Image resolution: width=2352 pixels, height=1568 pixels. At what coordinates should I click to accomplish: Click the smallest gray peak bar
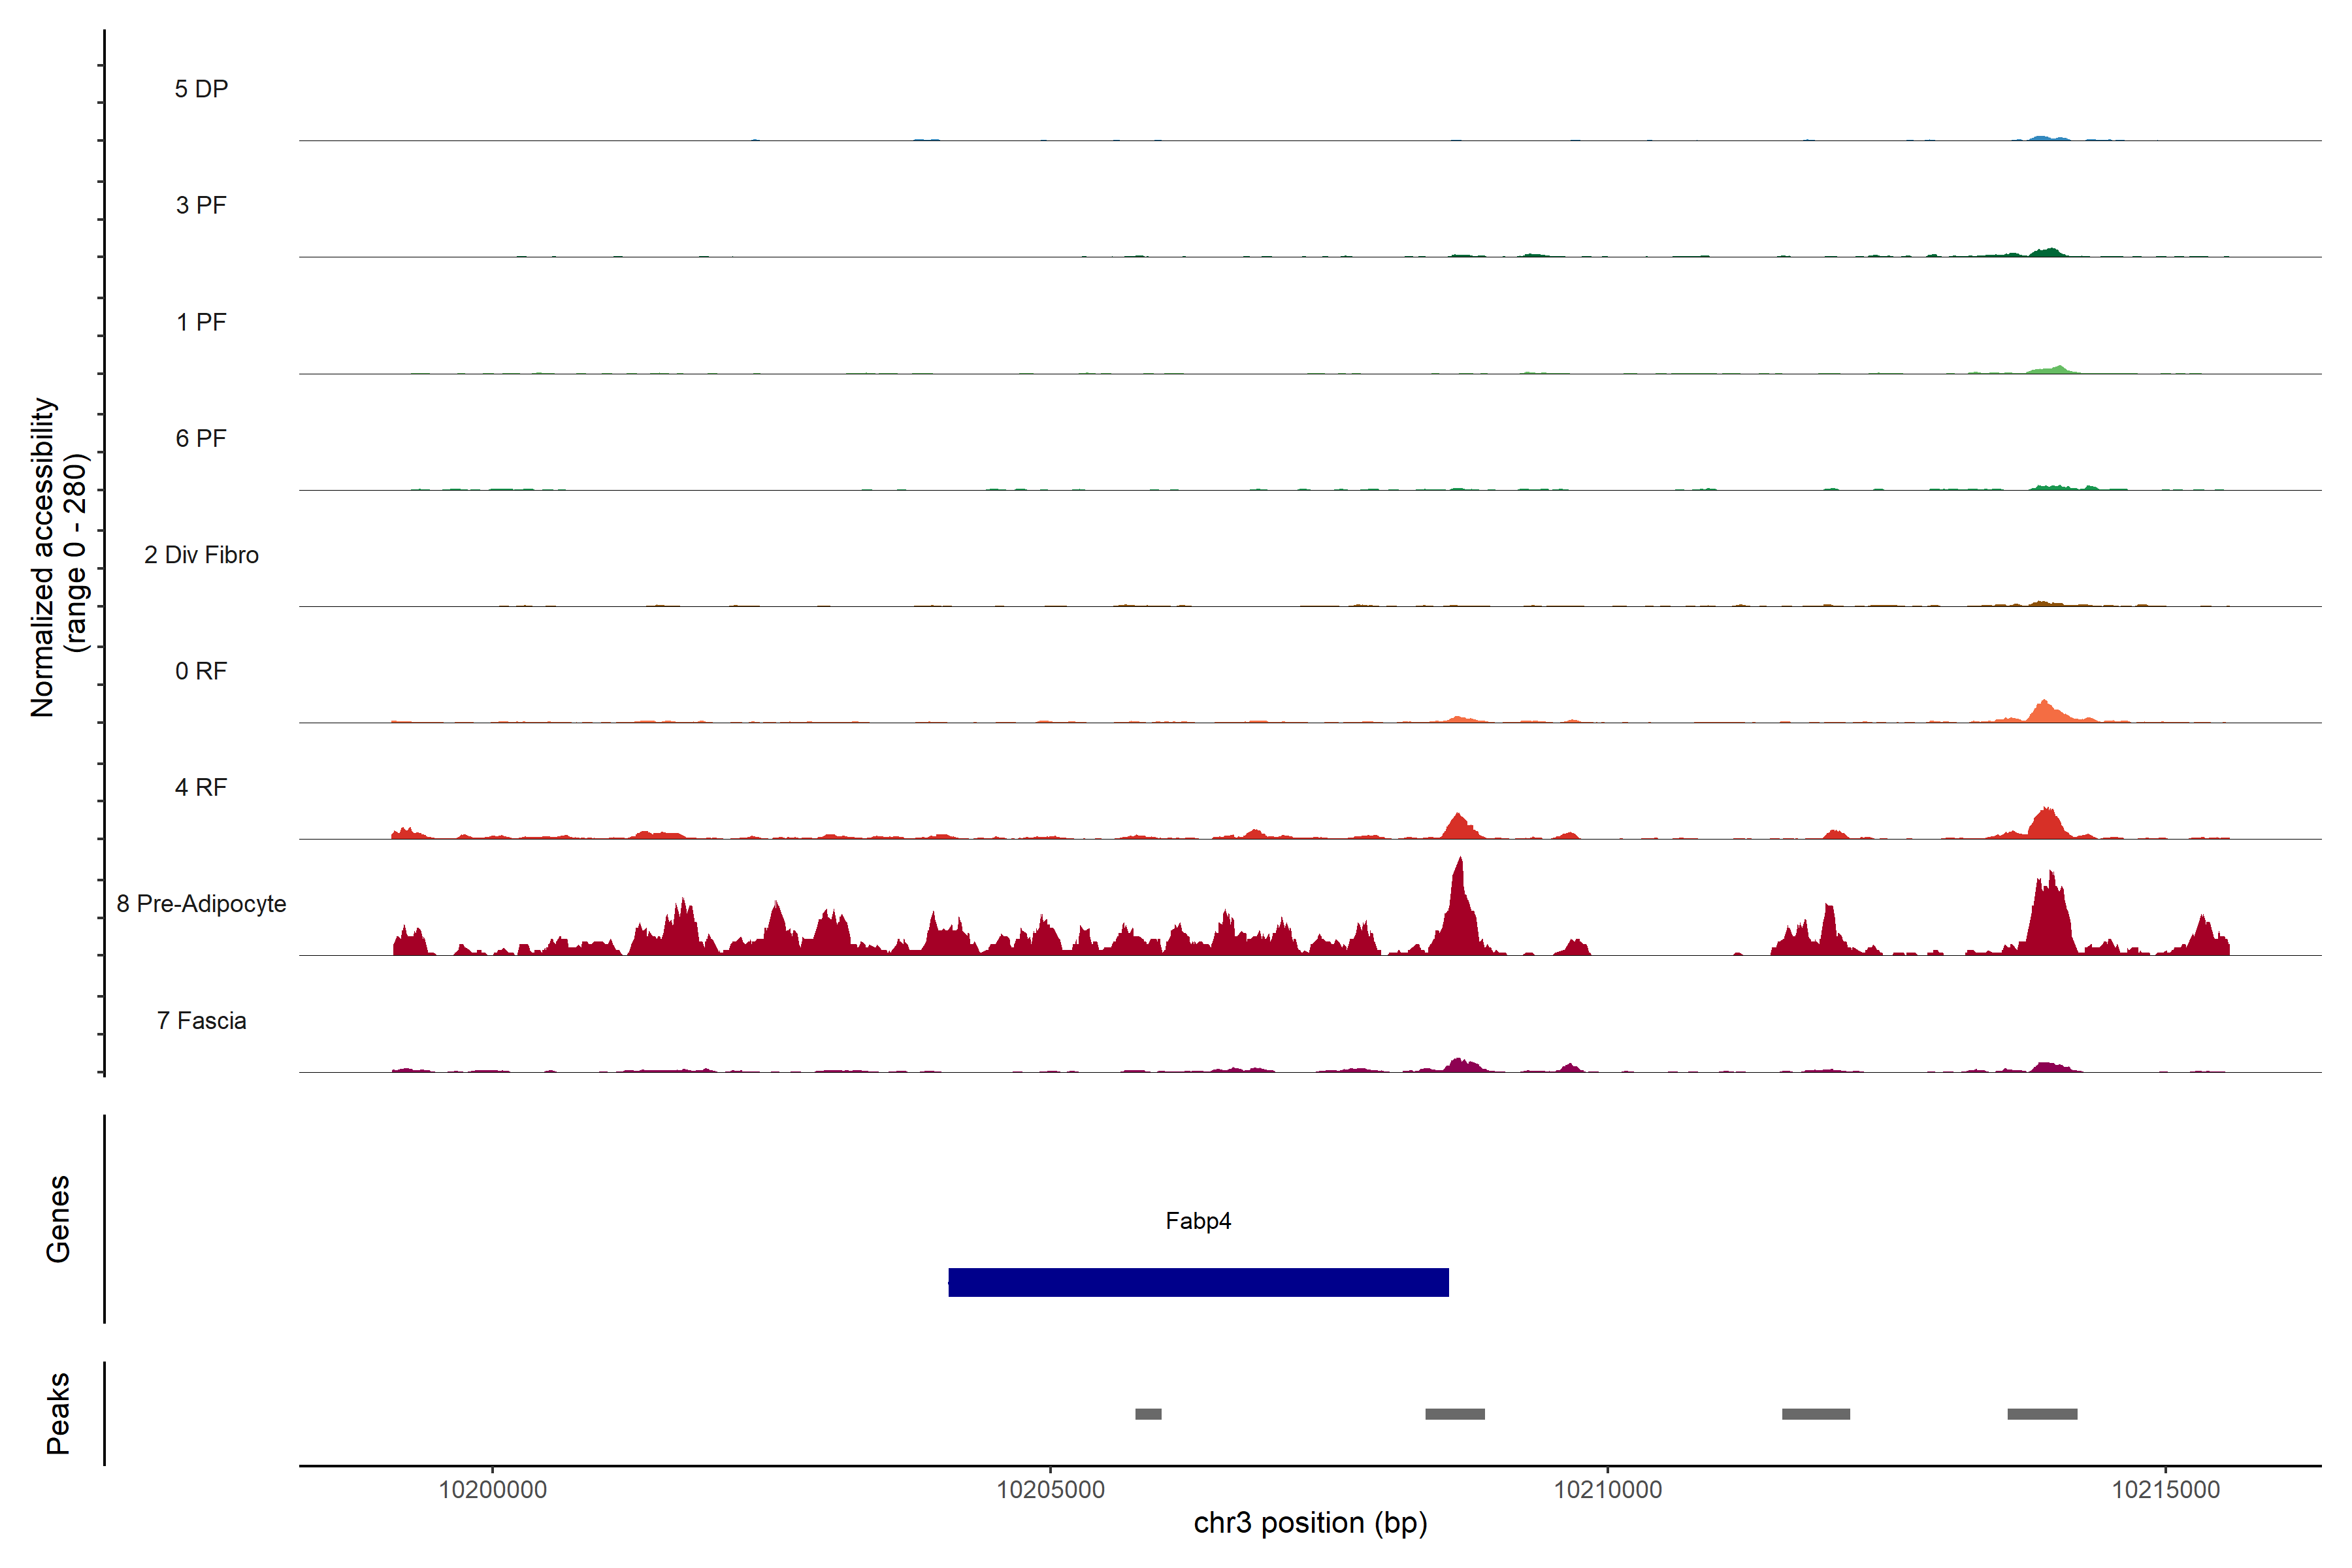[1148, 1414]
